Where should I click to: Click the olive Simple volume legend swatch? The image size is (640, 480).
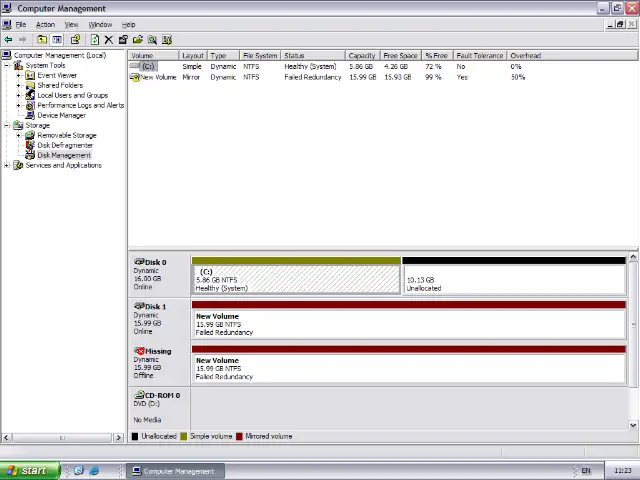[183, 436]
